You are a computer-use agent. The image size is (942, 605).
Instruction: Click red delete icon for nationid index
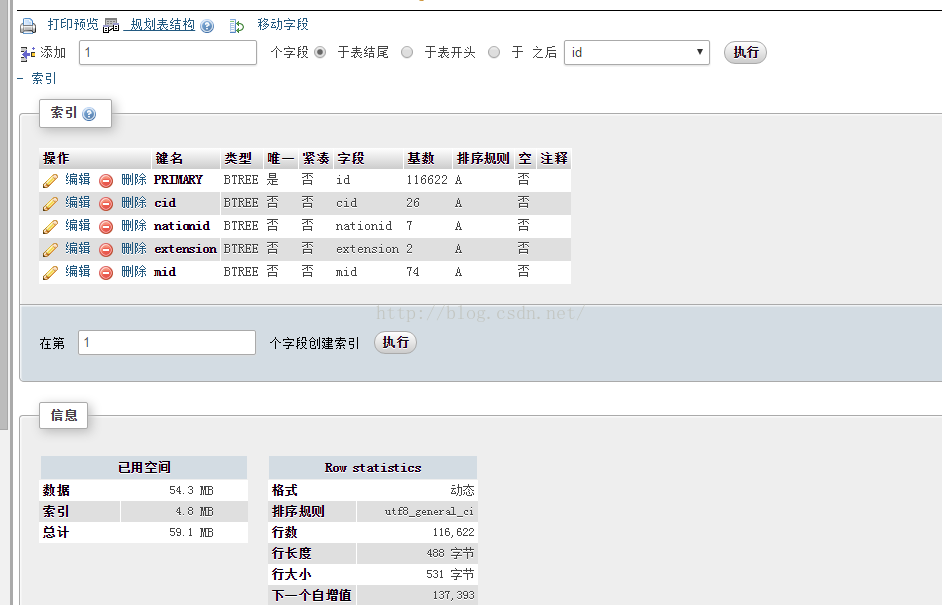point(106,226)
